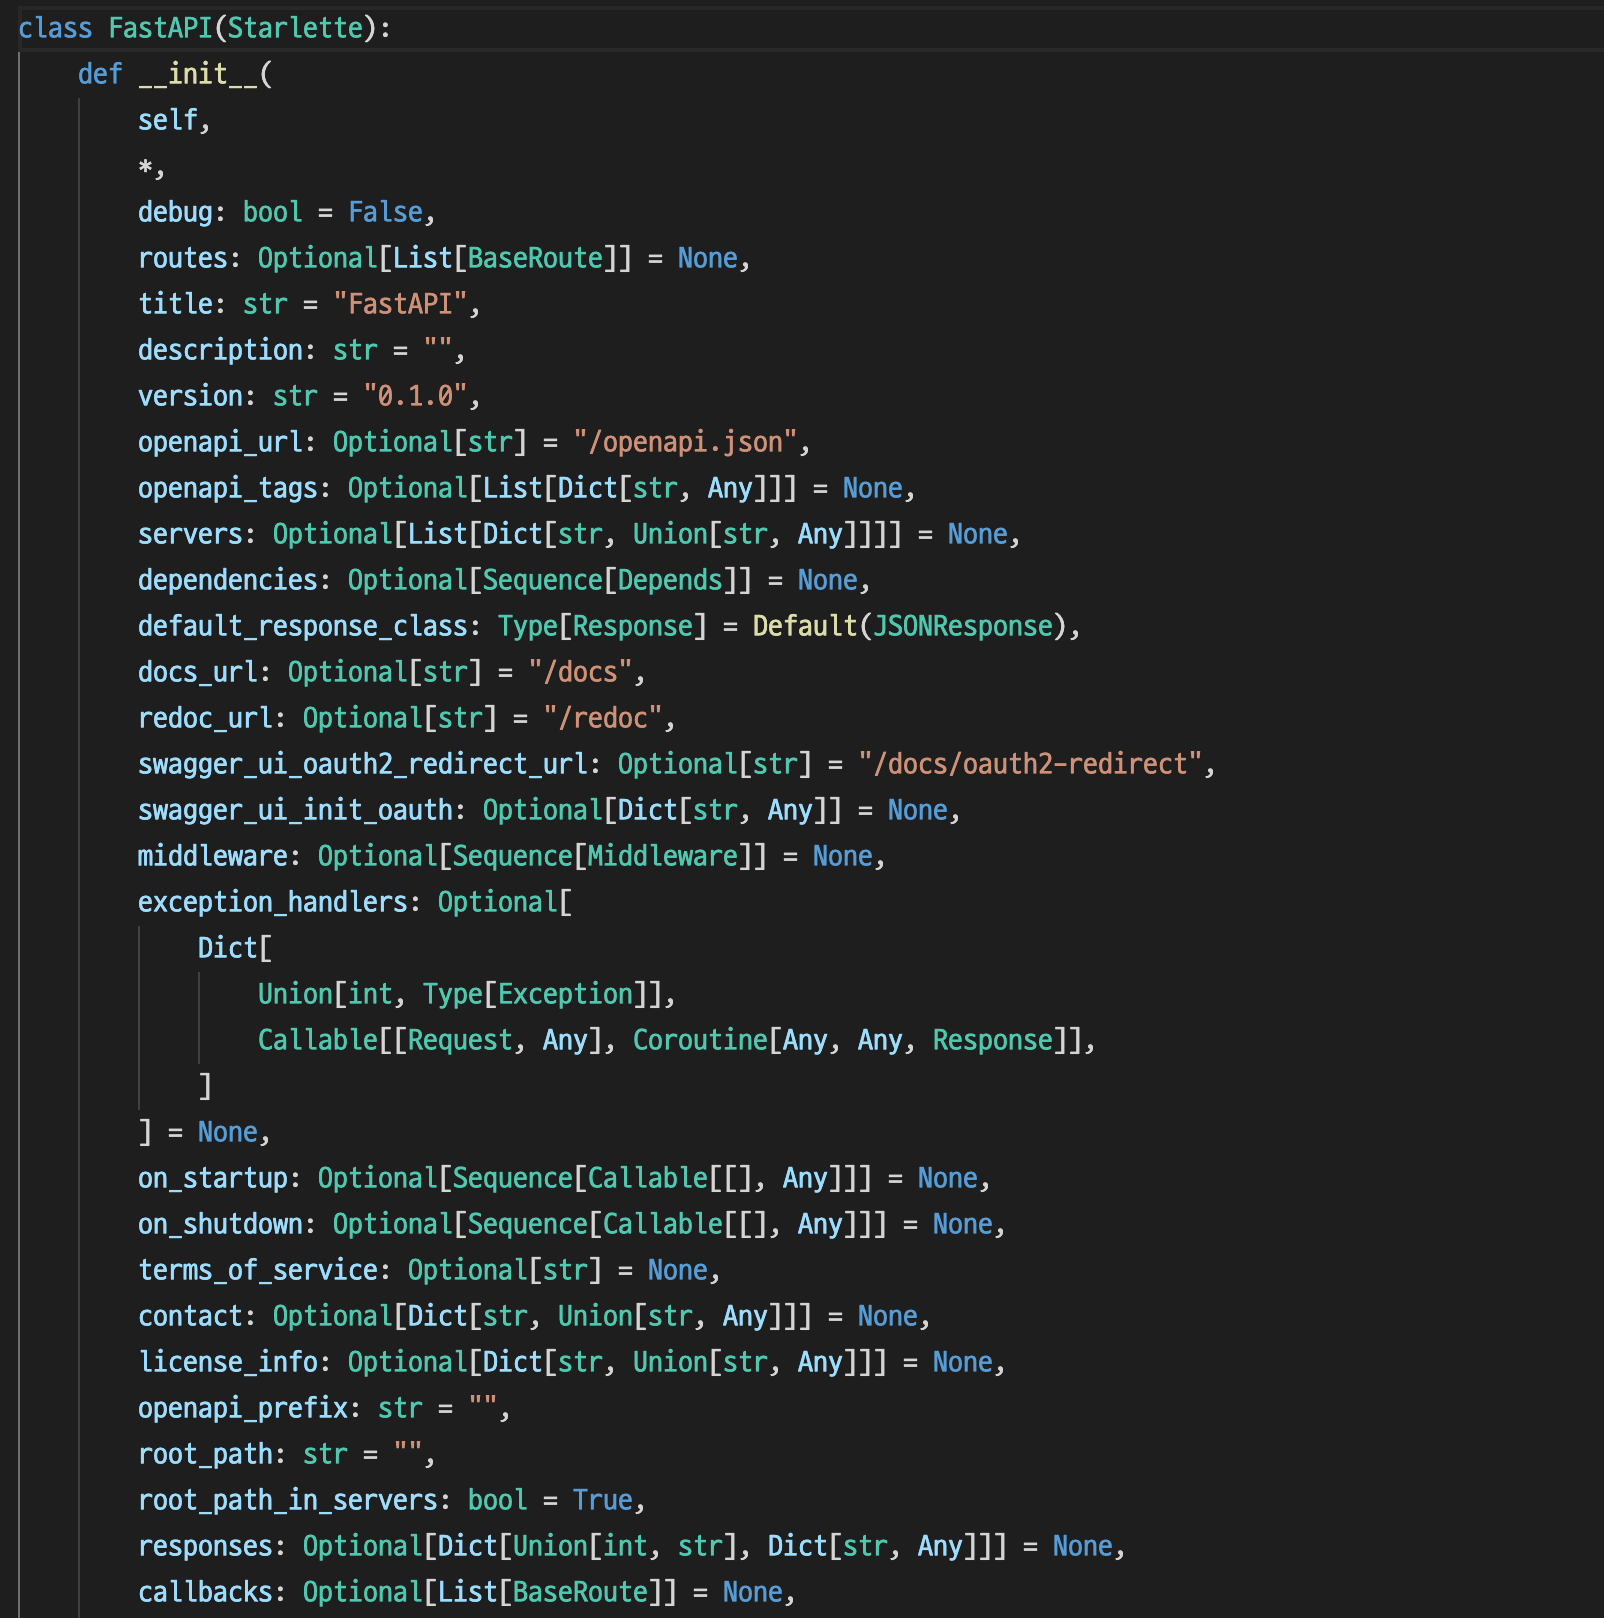Viewport: 1604px width, 1618px height.
Task: Click the default_response_class parameter name
Action: coord(303,626)
